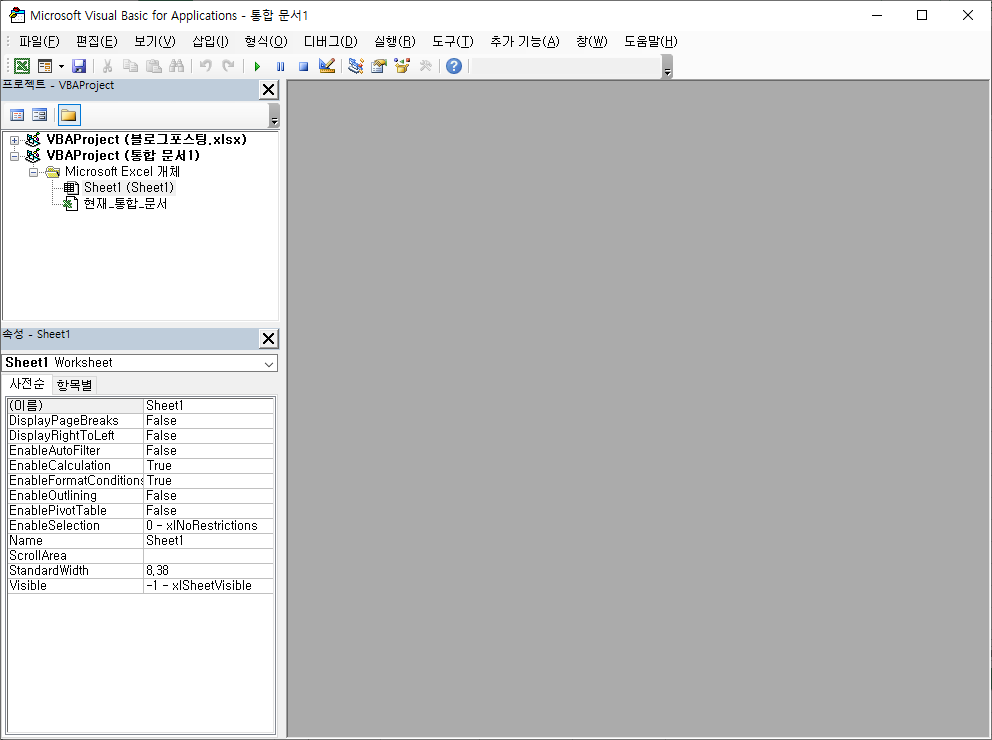Open Object Browser toolbar icon
The width and height of the screenshot is (992, 740).
click(x=402, y=66)
